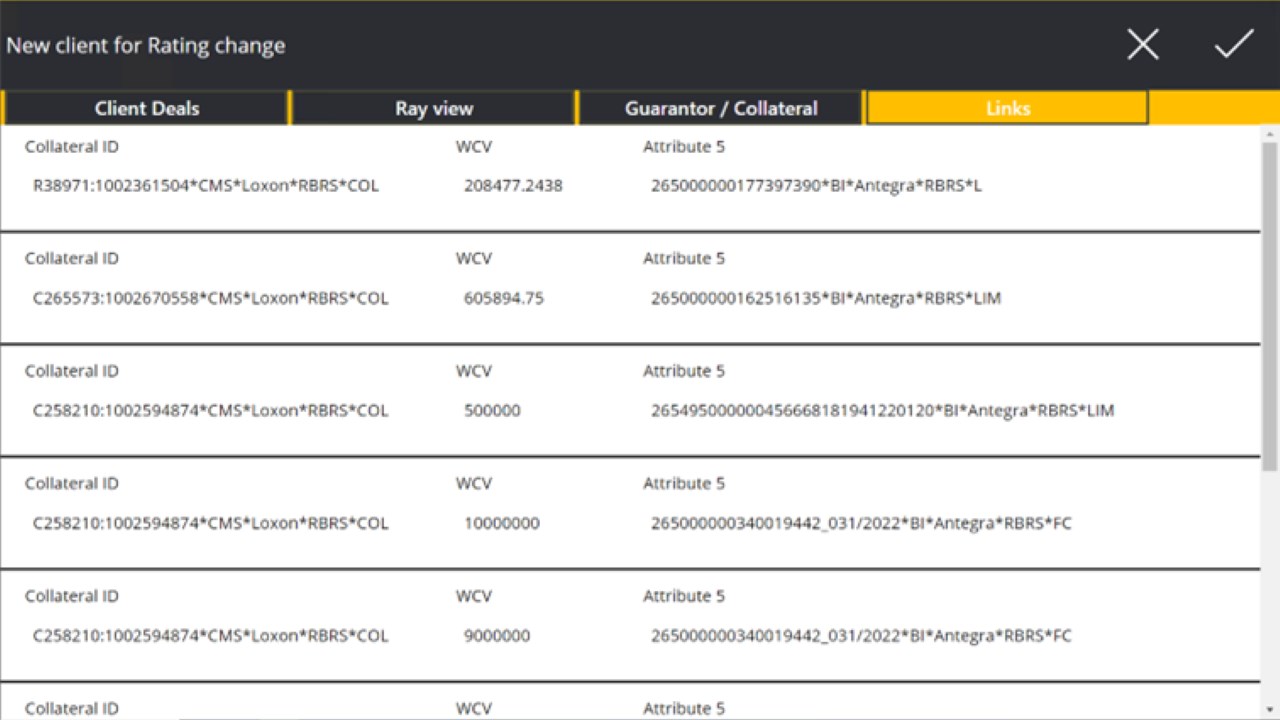Image resolution: width=1280 pixels, height=720 pixels.
Task: Confirm with the checkmark icon
Action: click(1234, 45)
